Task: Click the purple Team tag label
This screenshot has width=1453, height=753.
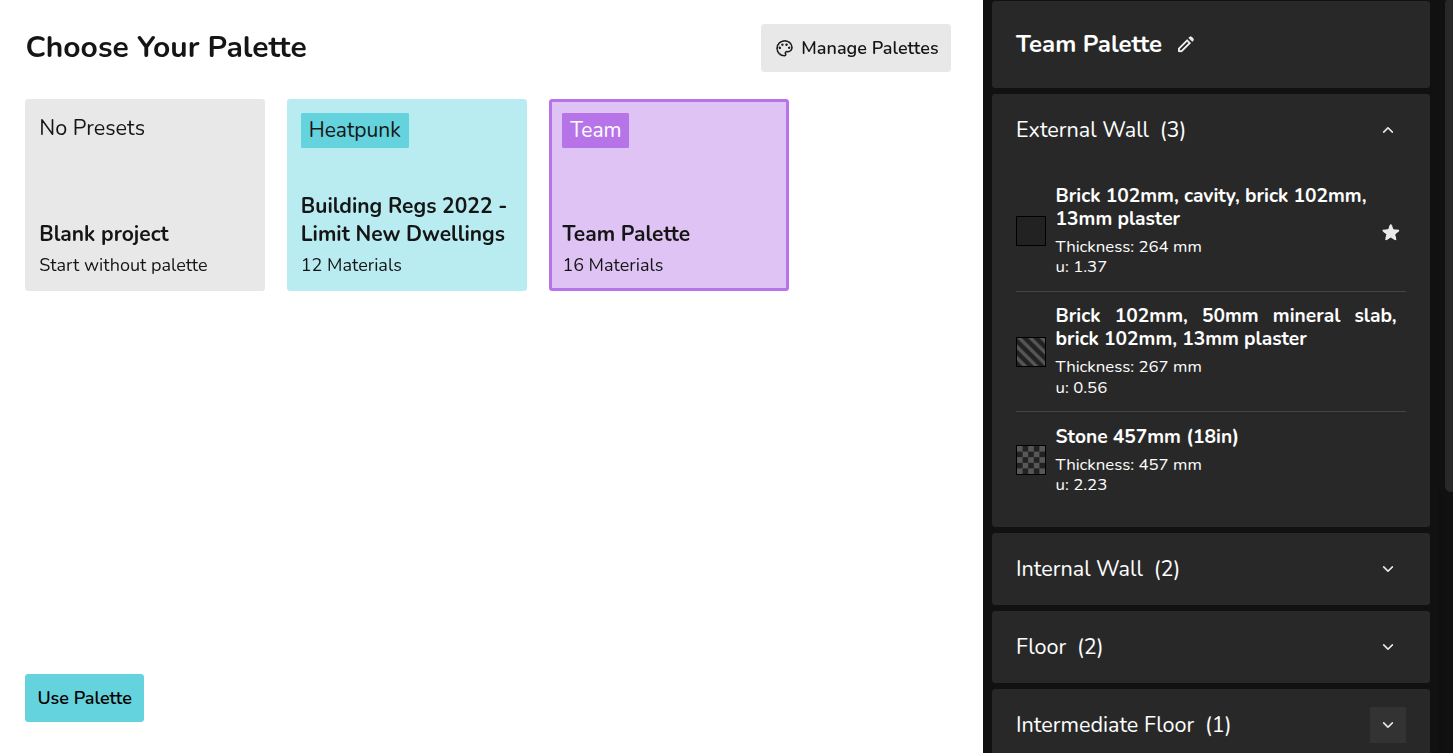Action: (595, 130)
